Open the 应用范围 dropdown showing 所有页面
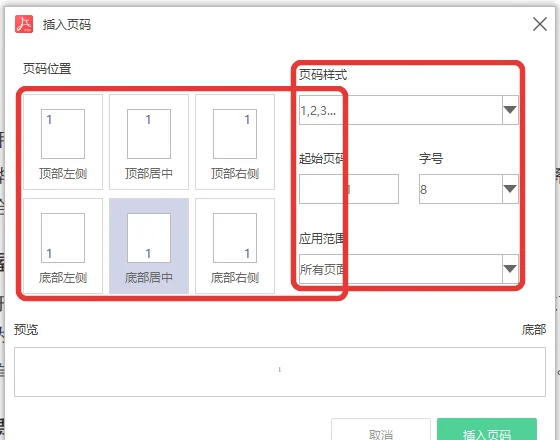 coord(409,269)
